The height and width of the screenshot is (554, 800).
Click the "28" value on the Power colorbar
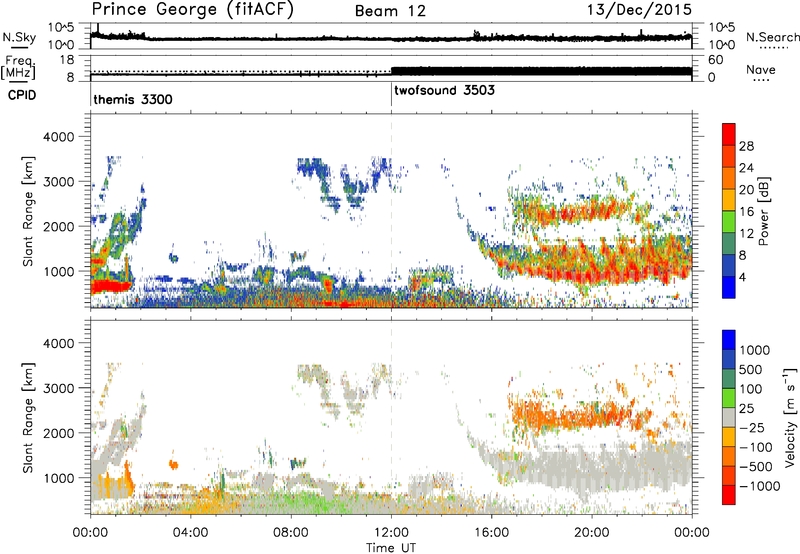click(x=746, y=146)
